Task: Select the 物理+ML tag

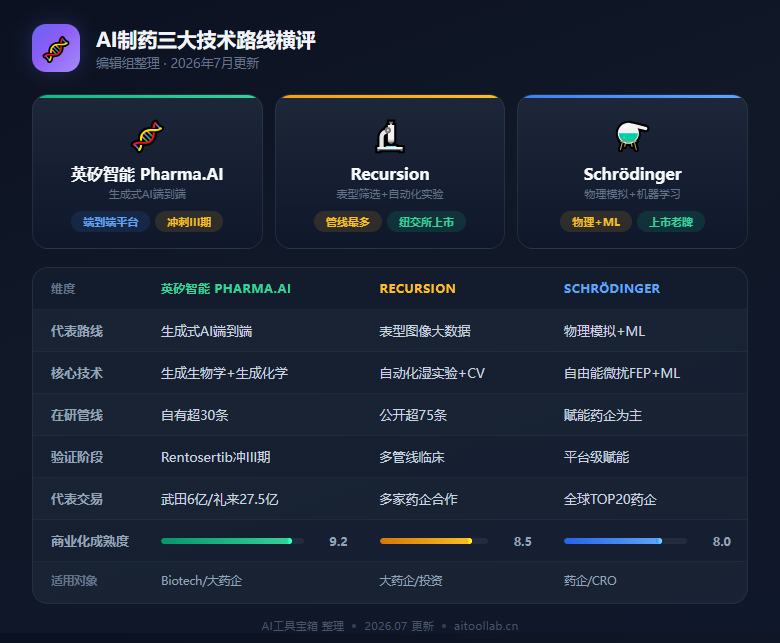Action: pos(596,222)
